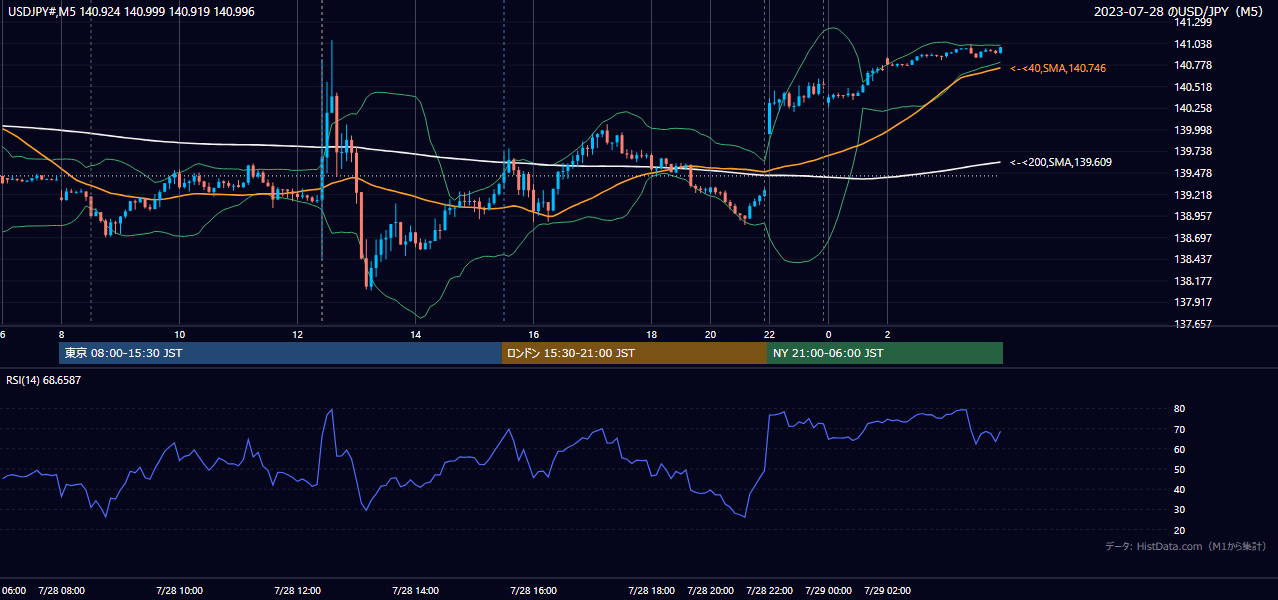1278x600 pixels.
Task: Click price axis value 139.218
Action: [1194, 195]
